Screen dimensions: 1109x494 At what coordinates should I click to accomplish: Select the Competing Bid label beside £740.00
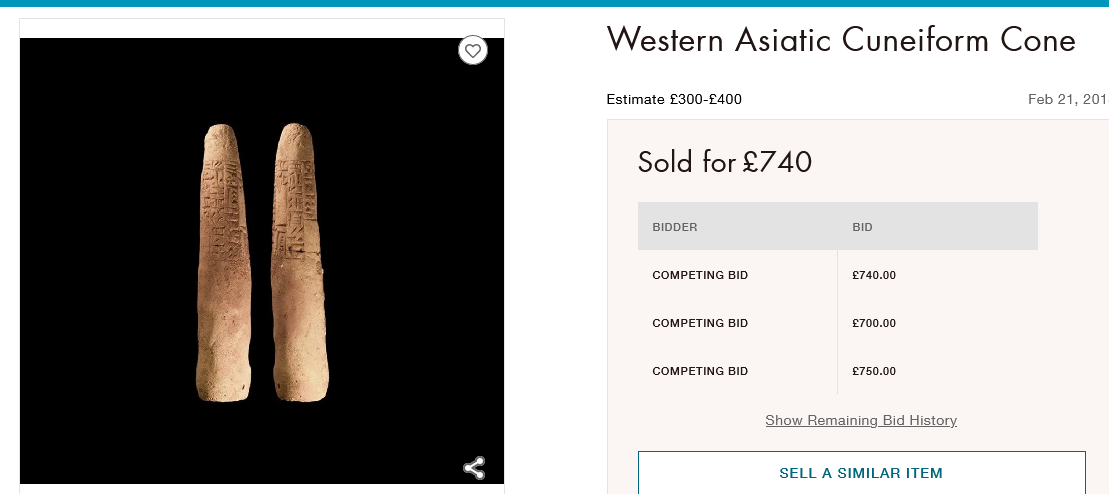[x=700, y=275]
